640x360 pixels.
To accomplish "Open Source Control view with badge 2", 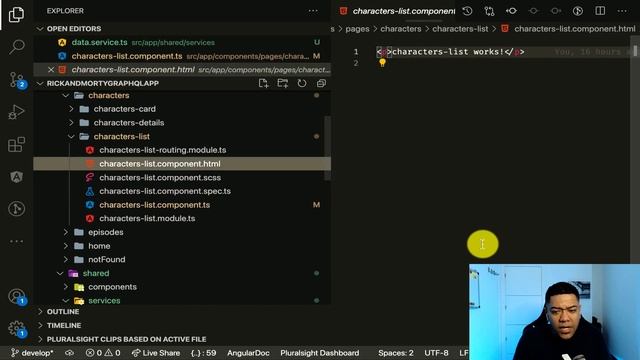I will [17, 80].
